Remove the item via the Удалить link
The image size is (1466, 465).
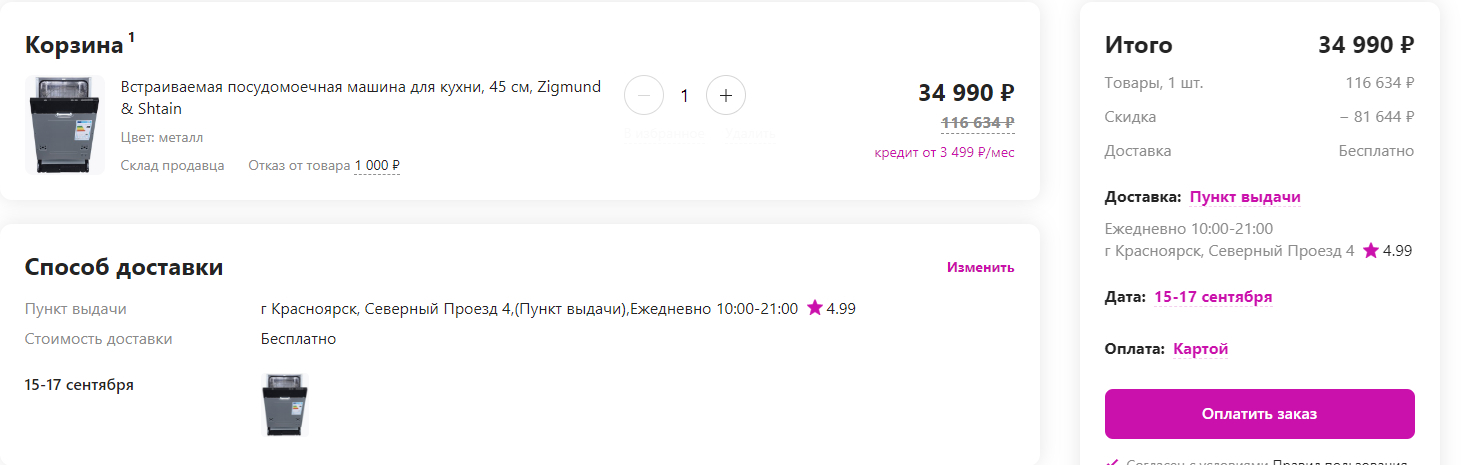(749, 133)
